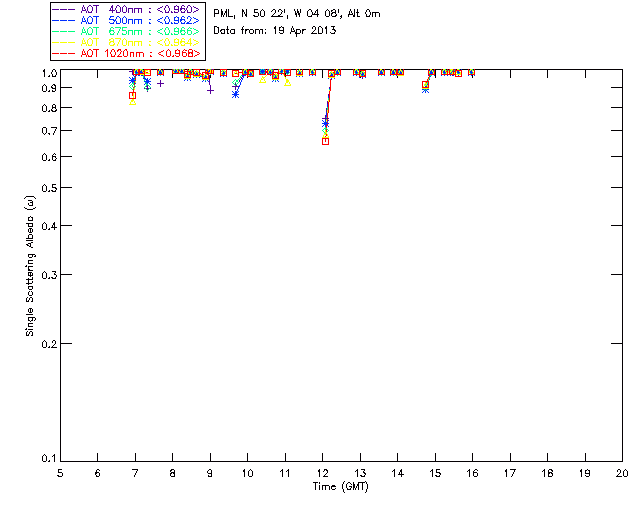Click the x-axis label 12
Viewport: 640px width, 512px height.
point(322,474)
